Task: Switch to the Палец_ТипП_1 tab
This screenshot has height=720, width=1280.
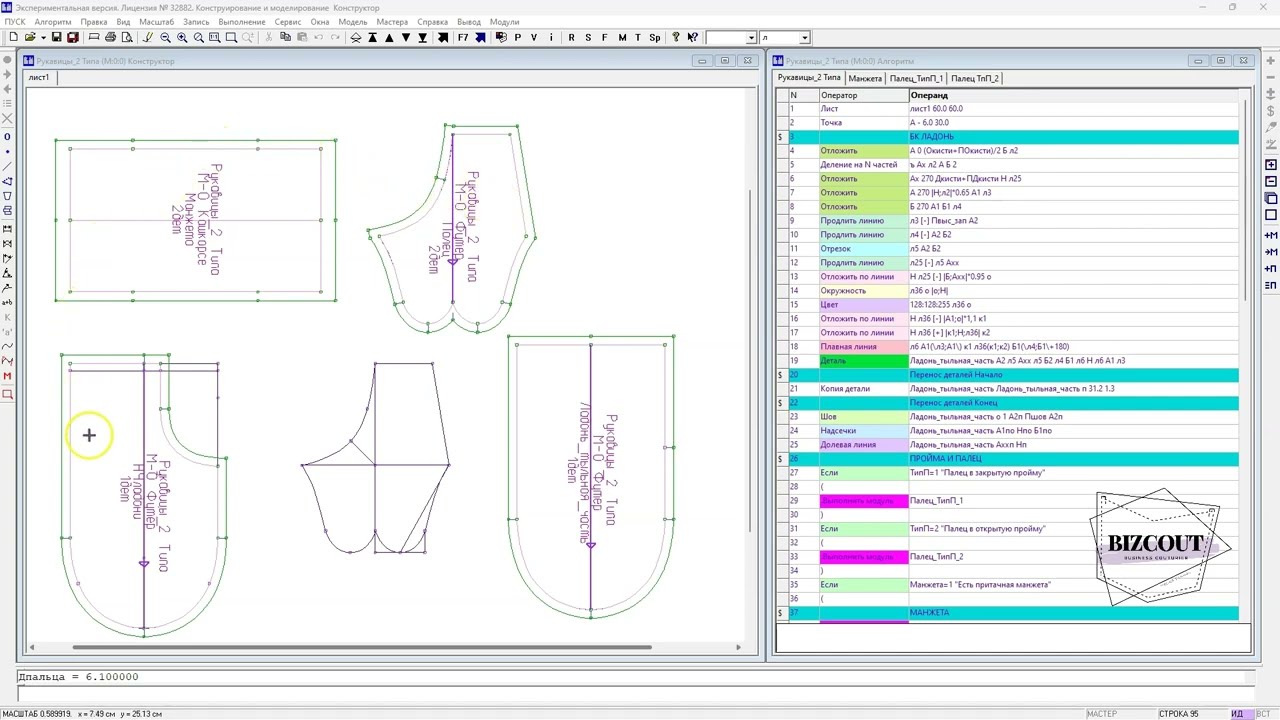Action: coord(916,78)
